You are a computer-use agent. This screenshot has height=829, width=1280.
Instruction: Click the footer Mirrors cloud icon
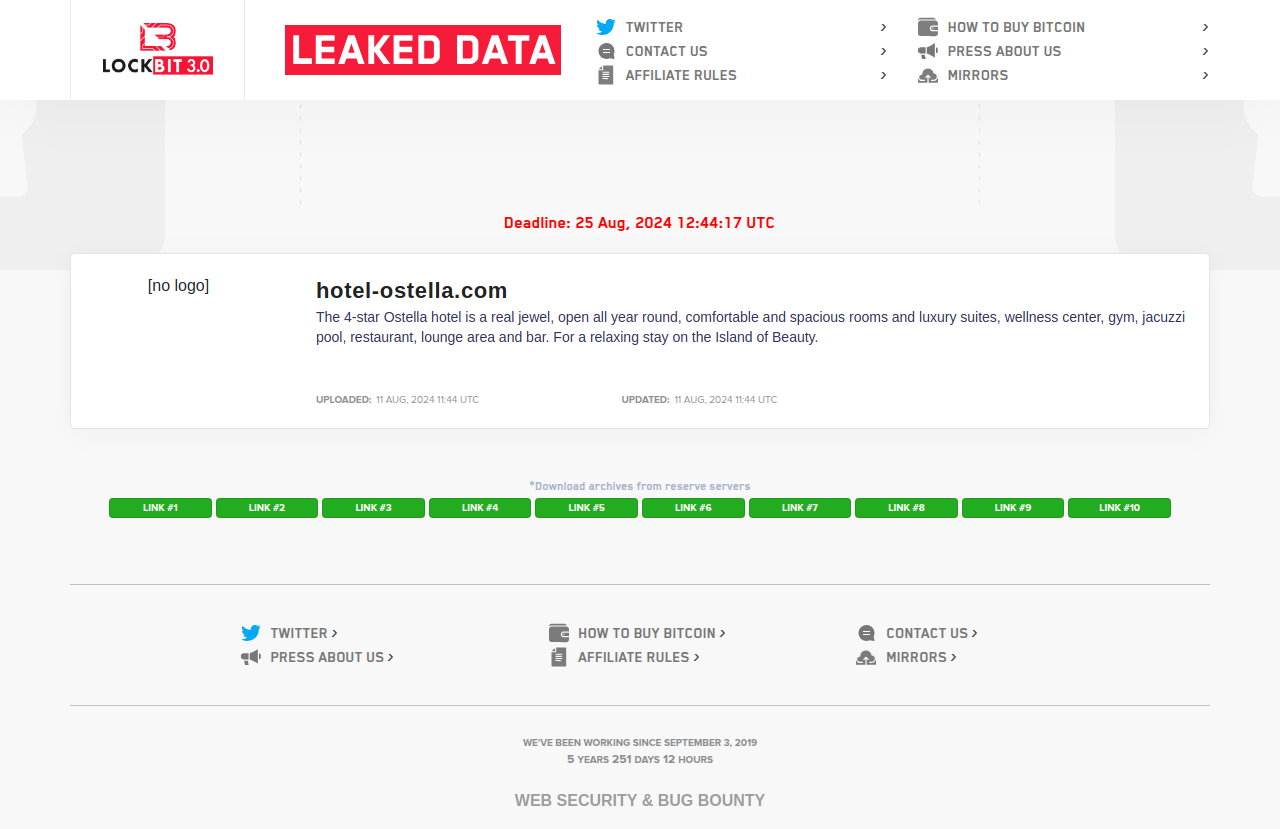[866, 657]
